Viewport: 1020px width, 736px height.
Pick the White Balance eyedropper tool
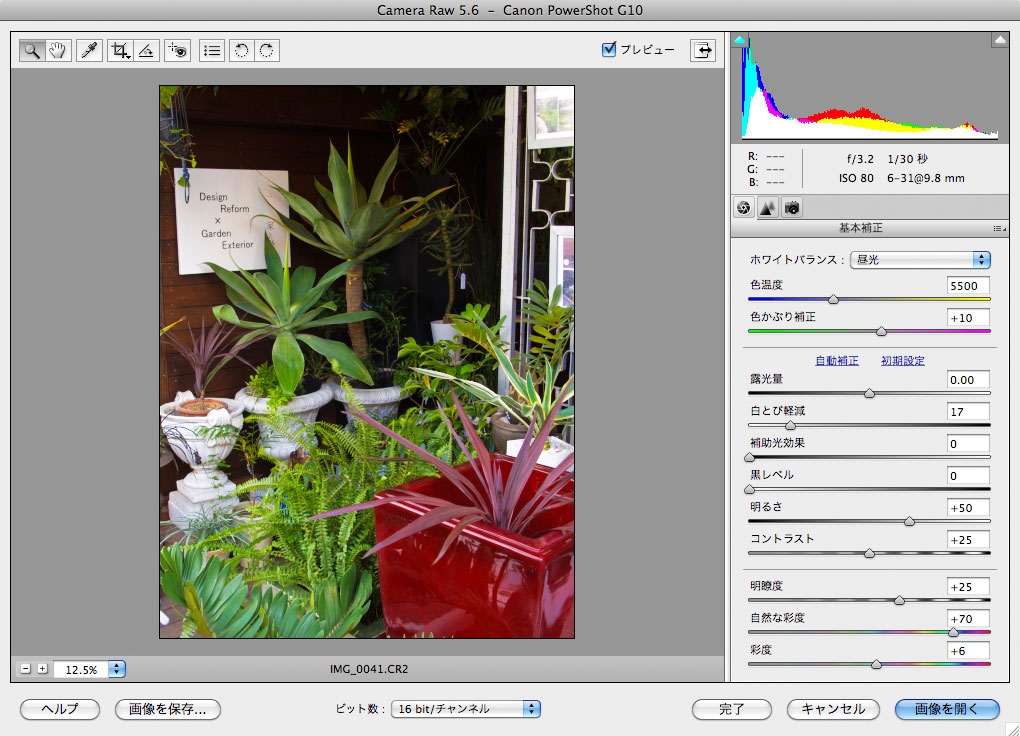(x=90, y=51)
